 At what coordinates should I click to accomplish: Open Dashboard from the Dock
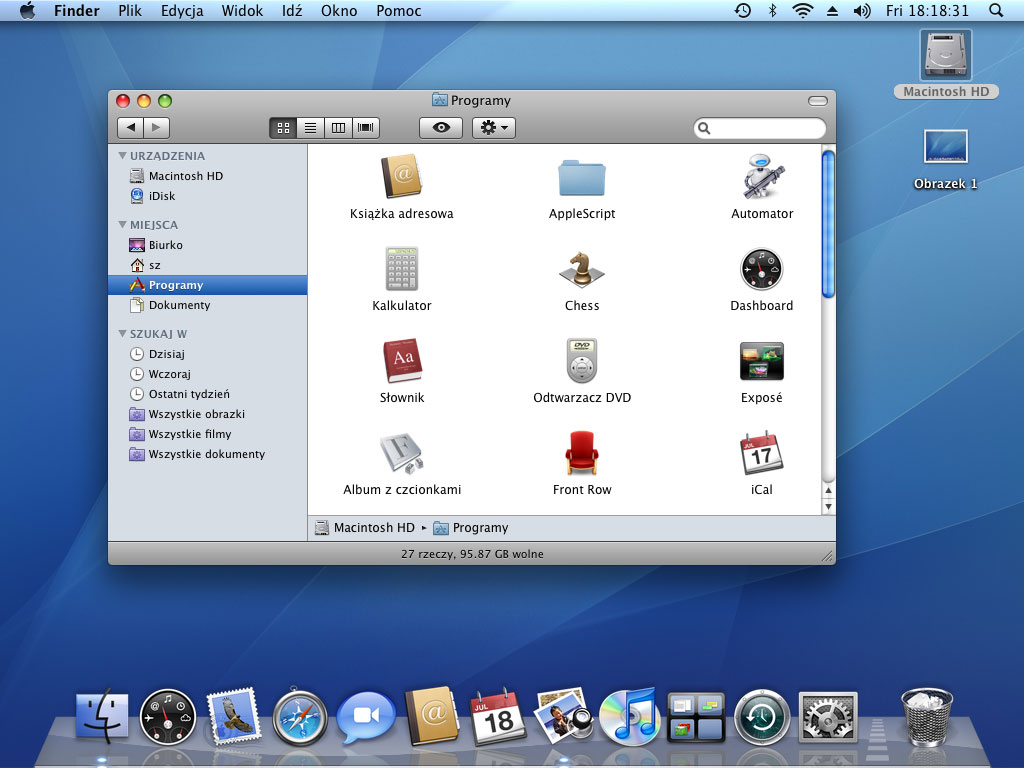167,717
